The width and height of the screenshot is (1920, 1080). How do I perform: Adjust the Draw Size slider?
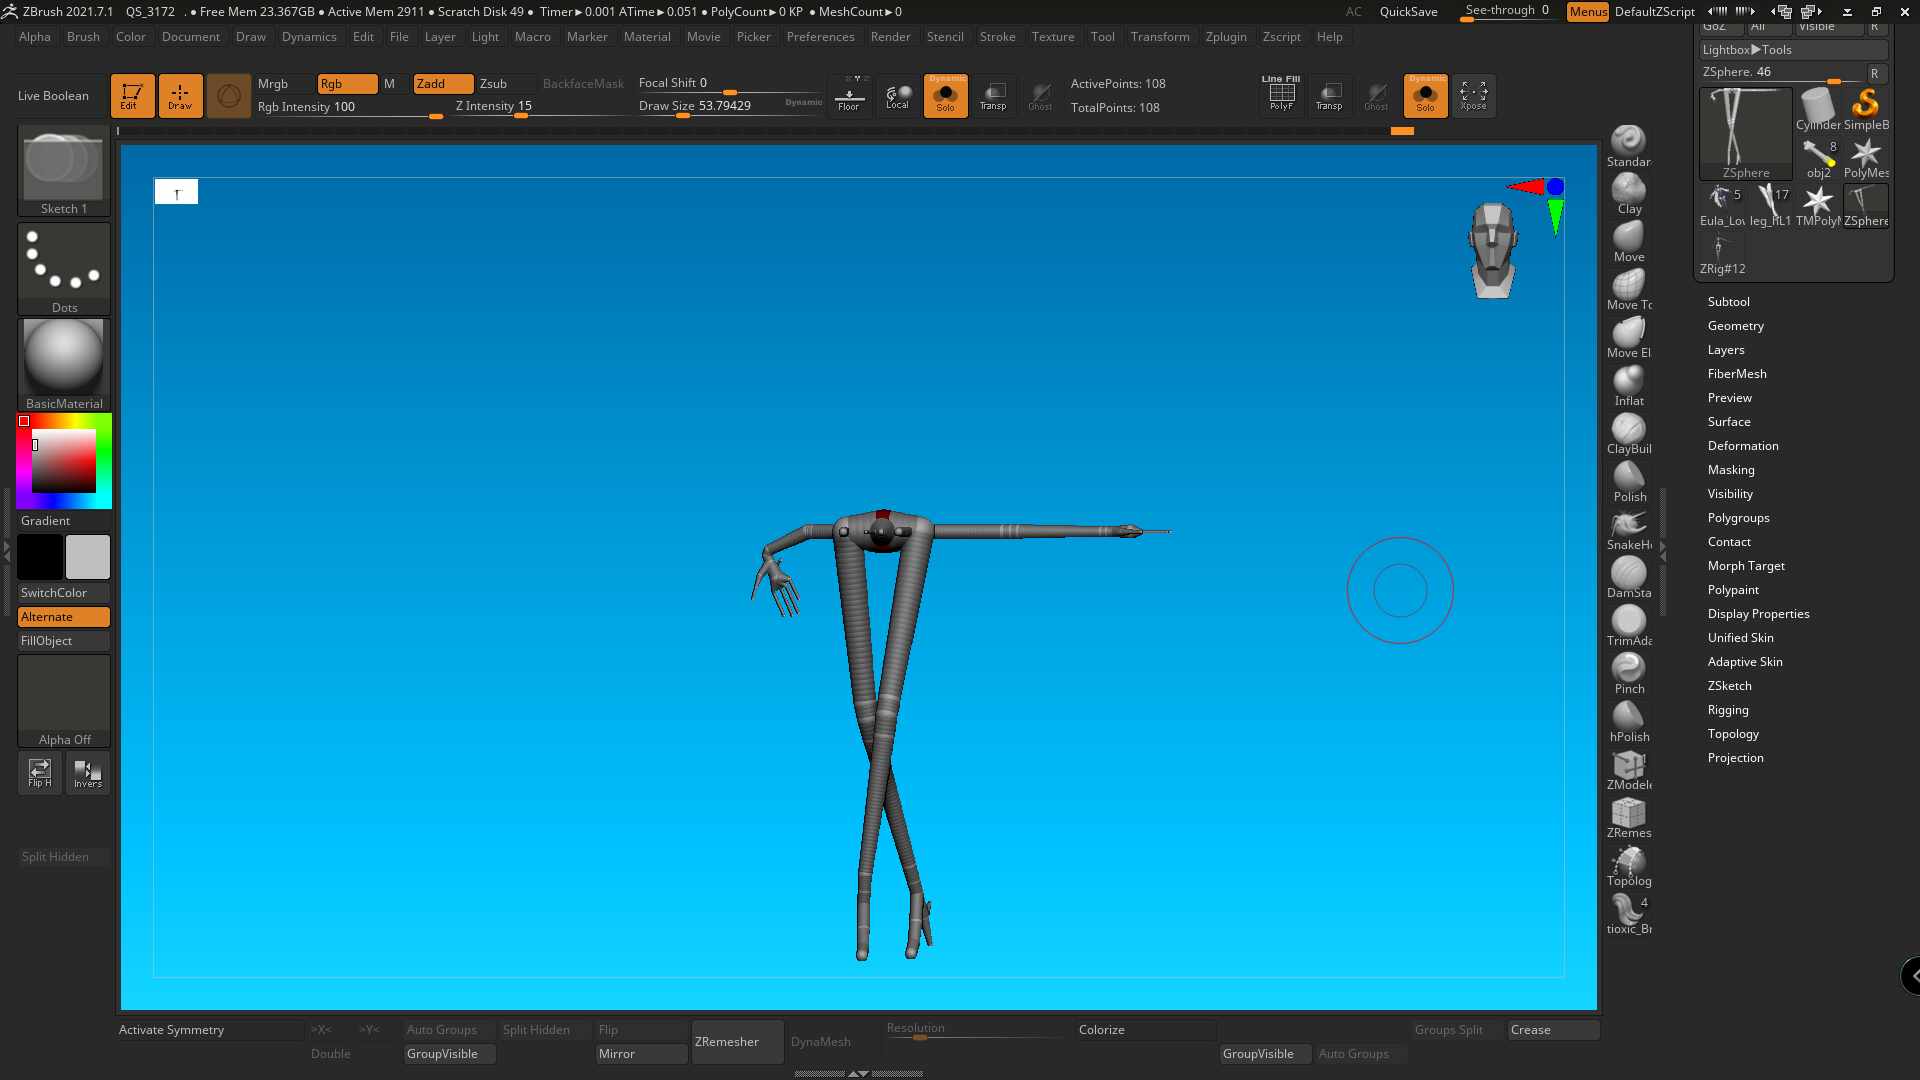(x=730, y=106)
